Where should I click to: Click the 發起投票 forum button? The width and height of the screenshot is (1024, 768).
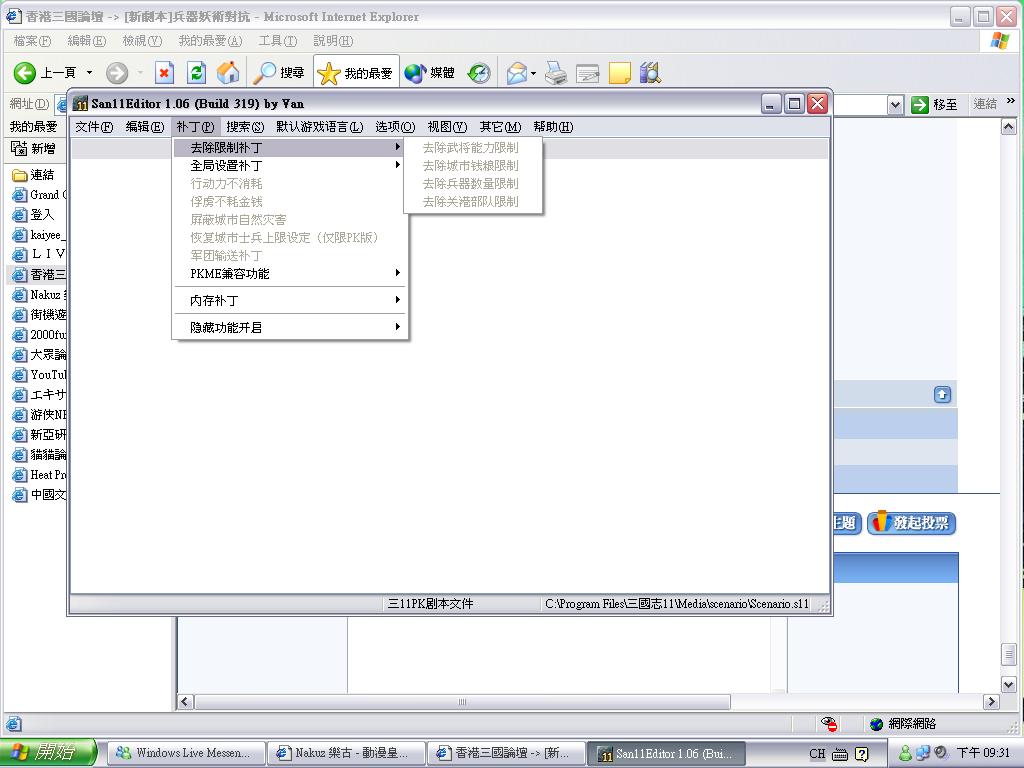(912, 523)
